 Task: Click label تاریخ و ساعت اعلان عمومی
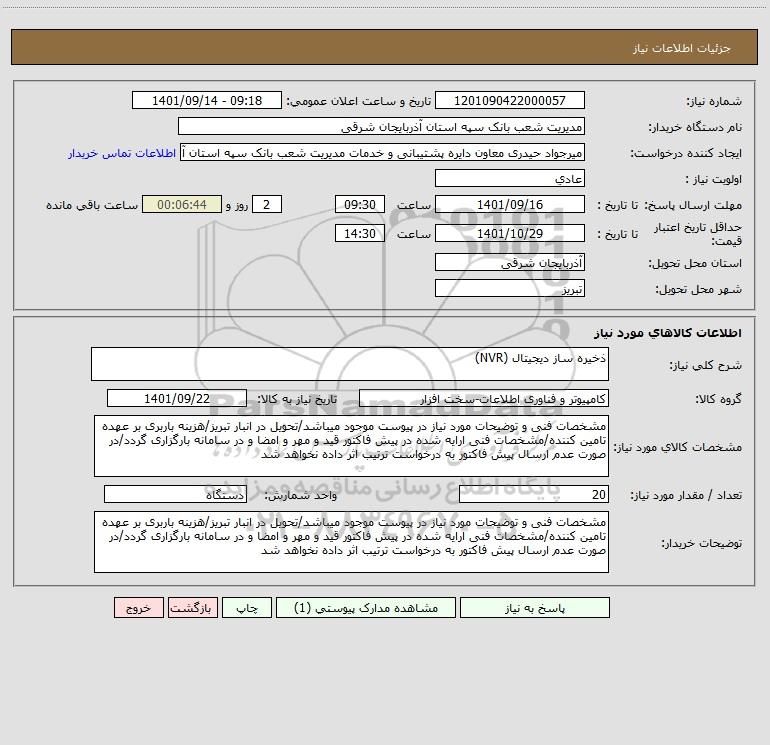coord(358,101)
